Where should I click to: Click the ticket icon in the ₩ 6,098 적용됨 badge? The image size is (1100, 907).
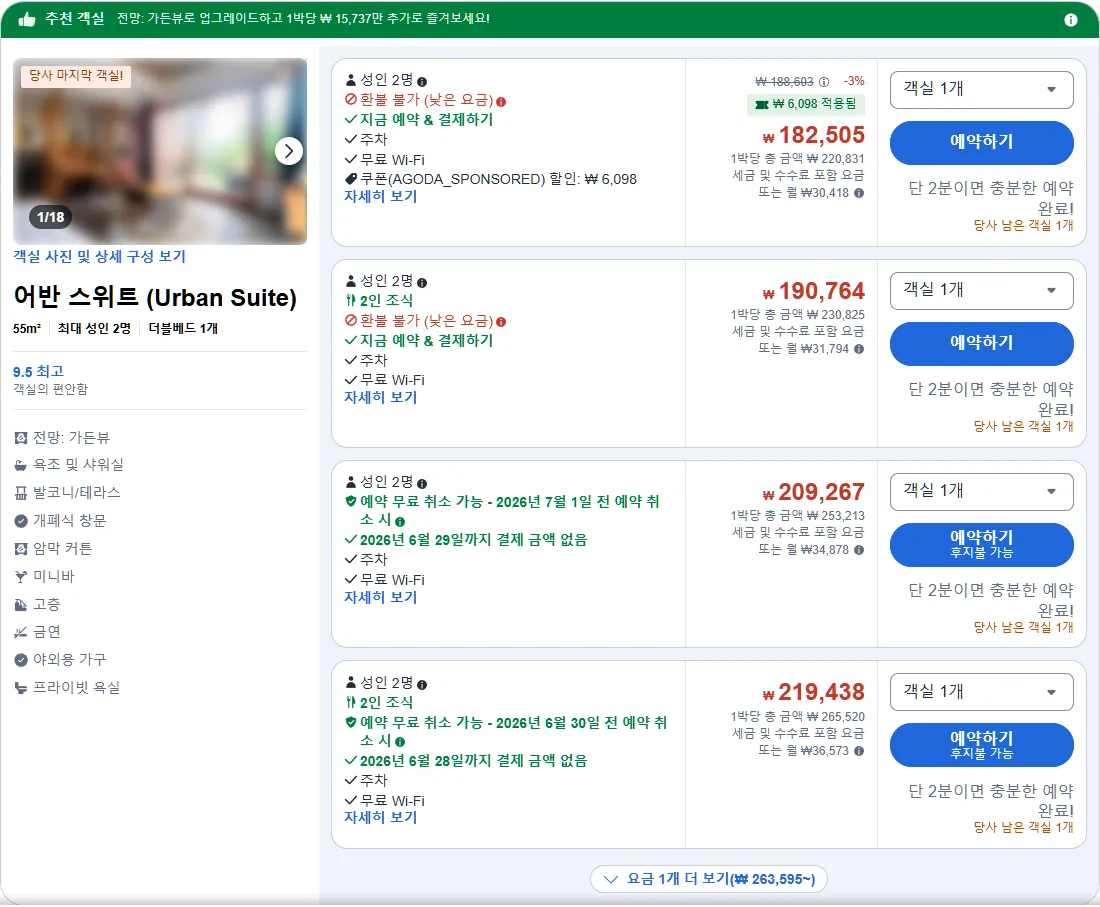[761, 105]
